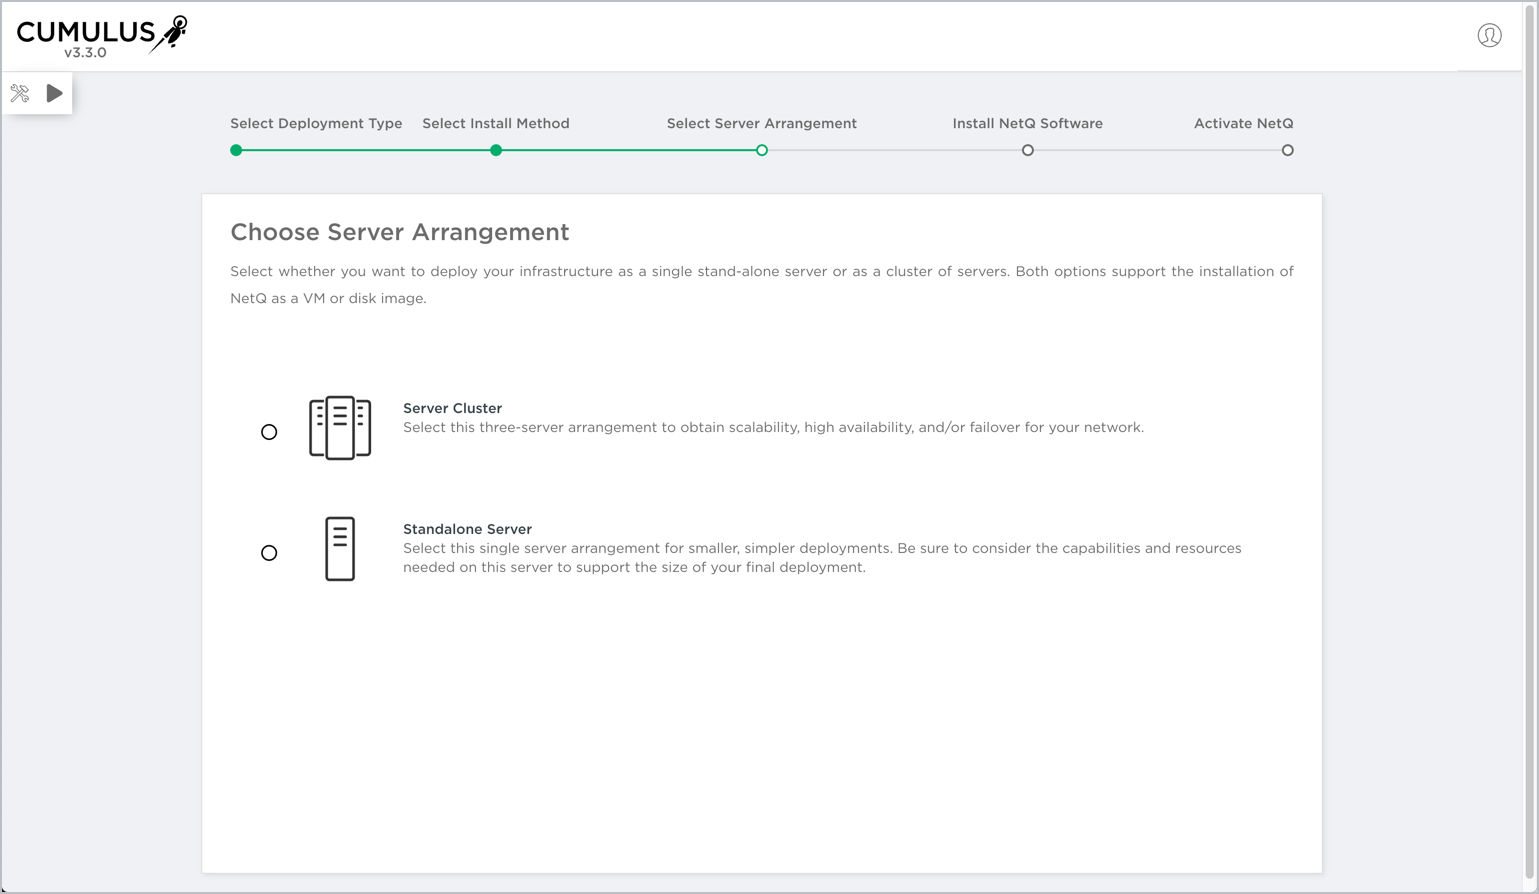1539x894 pixels.
Task: Open the Install NetQ Software step label
Action: point(1027,124)
